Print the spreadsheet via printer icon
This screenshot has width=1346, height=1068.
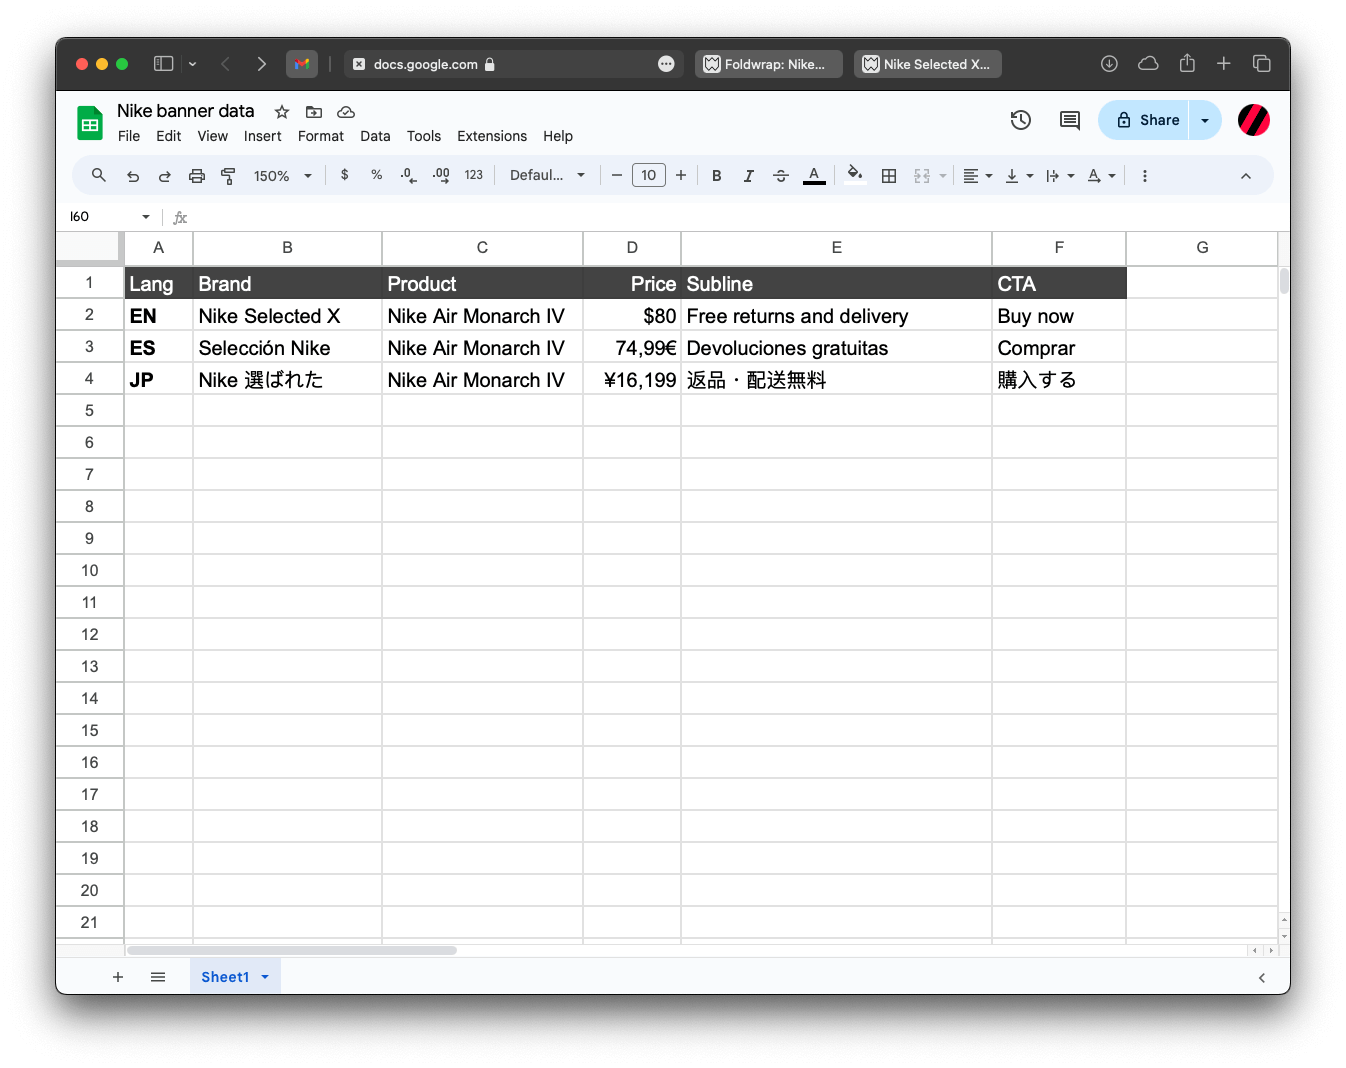(197, 175)
